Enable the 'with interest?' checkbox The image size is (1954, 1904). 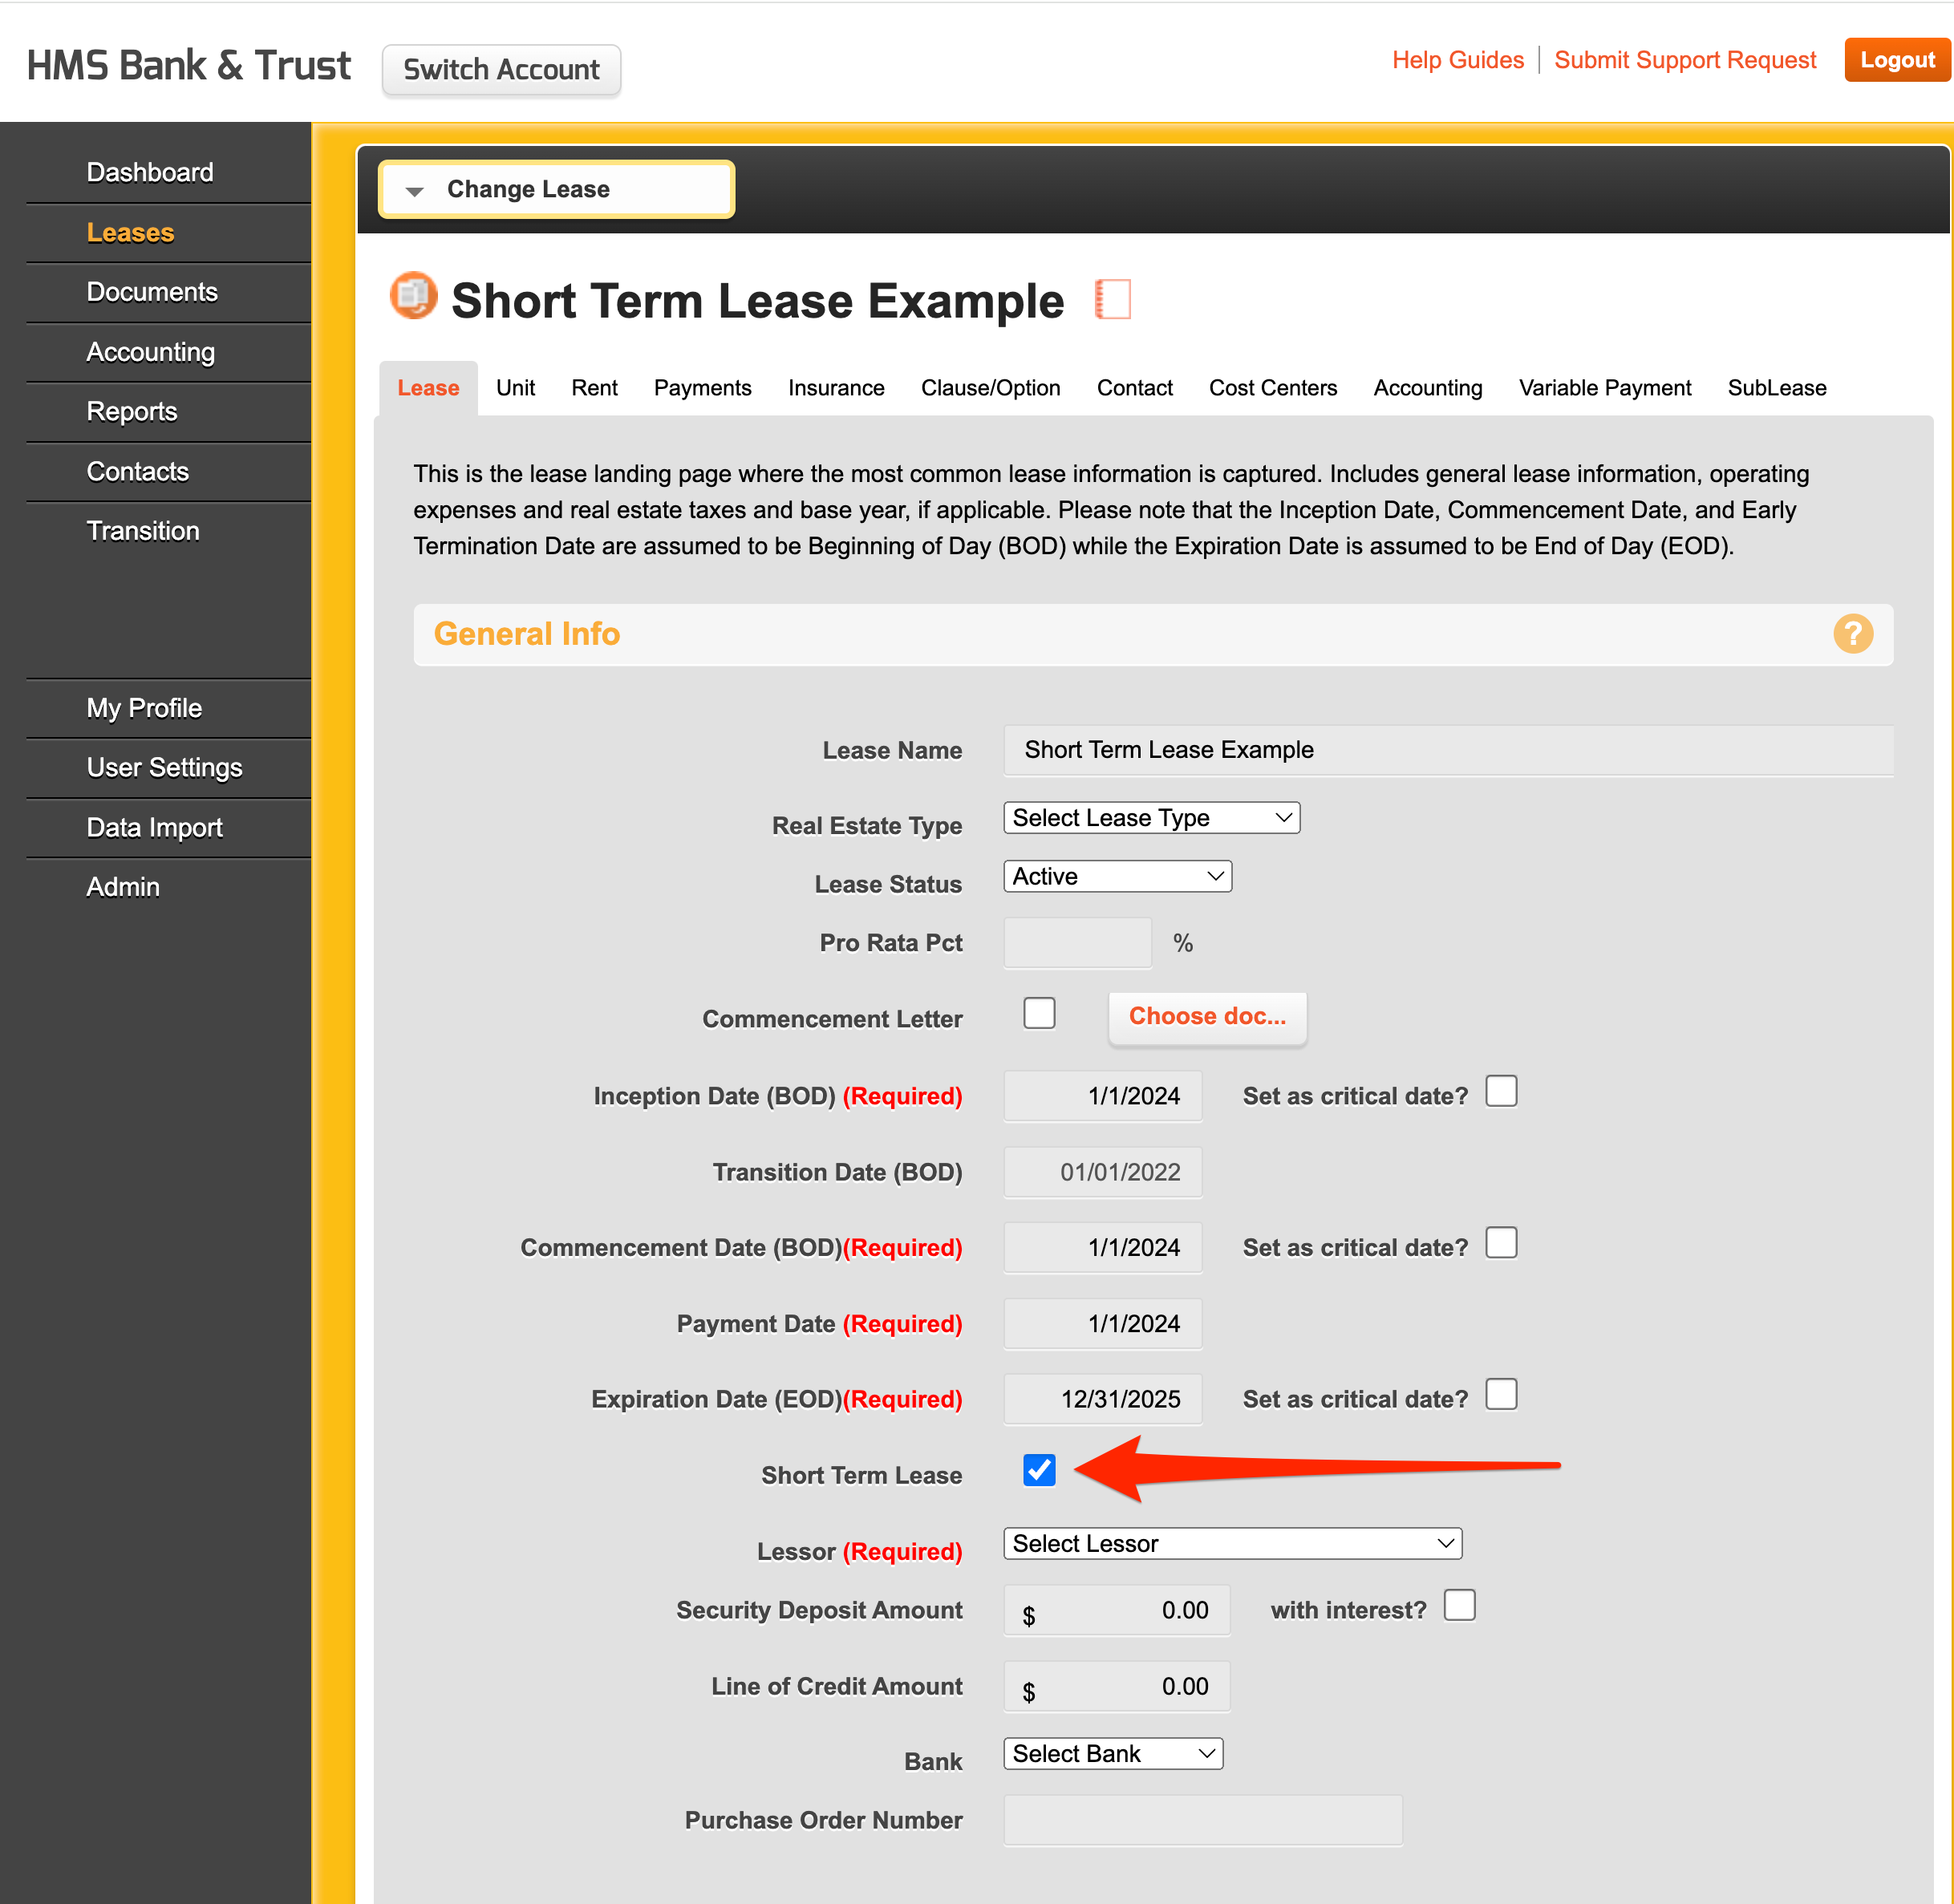(1459, 1605)
